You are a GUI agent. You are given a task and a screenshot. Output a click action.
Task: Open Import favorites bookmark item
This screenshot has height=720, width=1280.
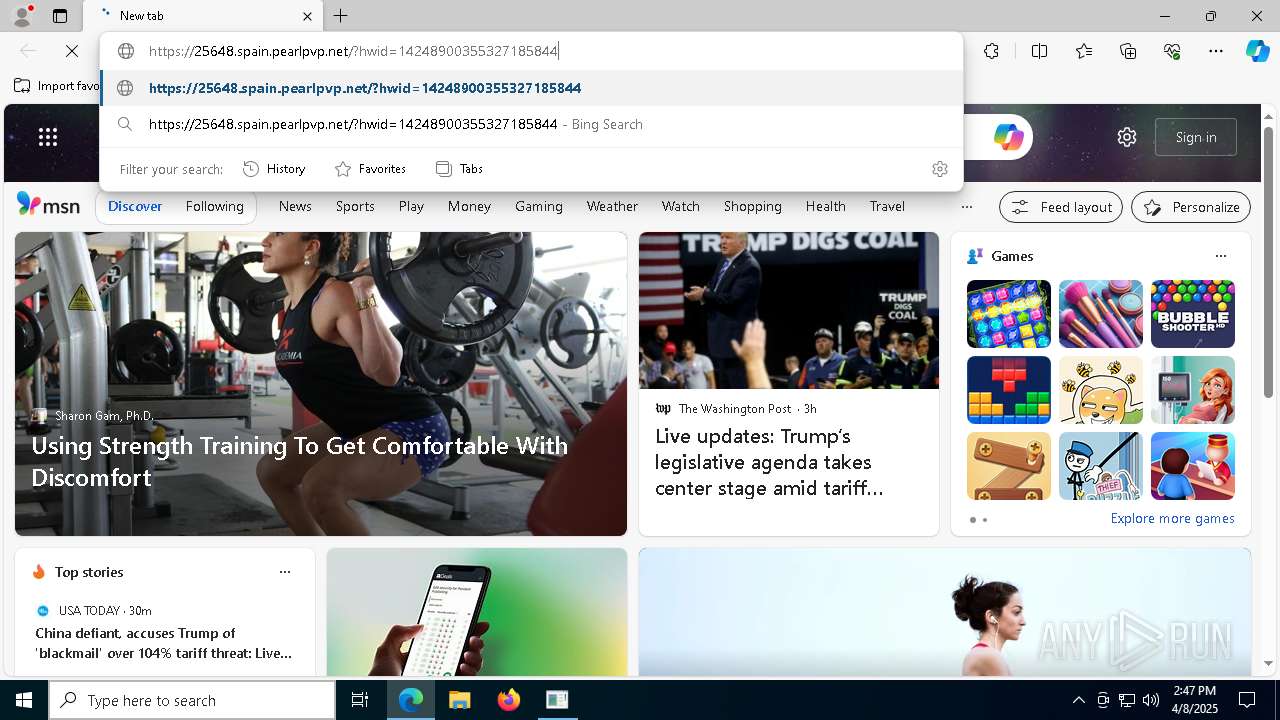coord(58,86)
